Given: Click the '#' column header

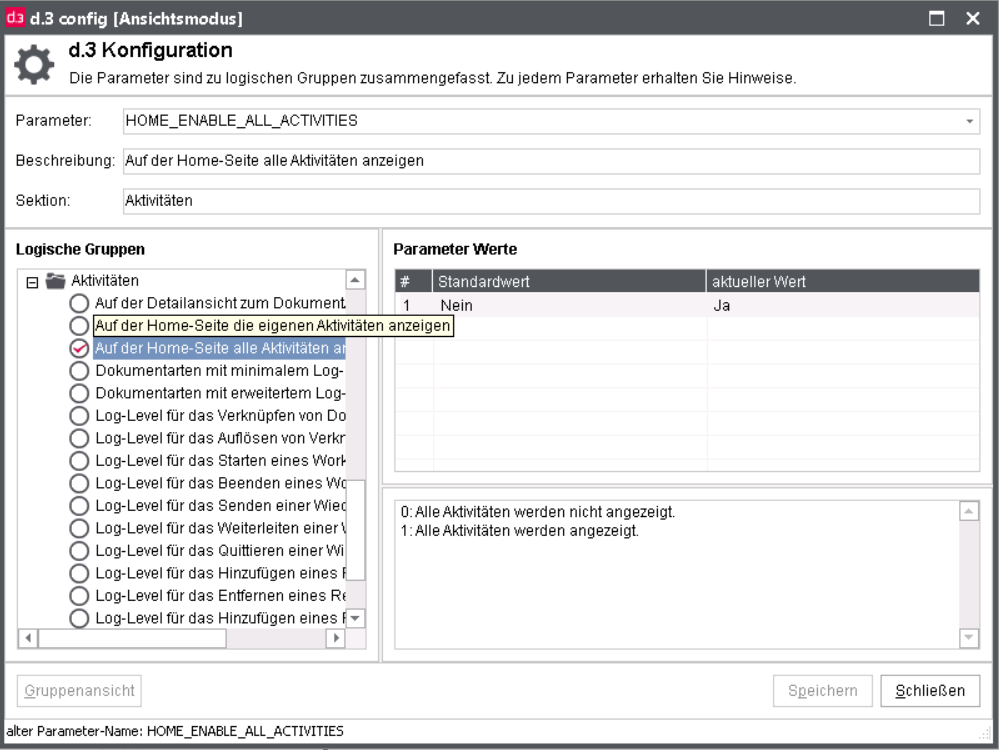Looking at the screenshot, I should (413, 282).
